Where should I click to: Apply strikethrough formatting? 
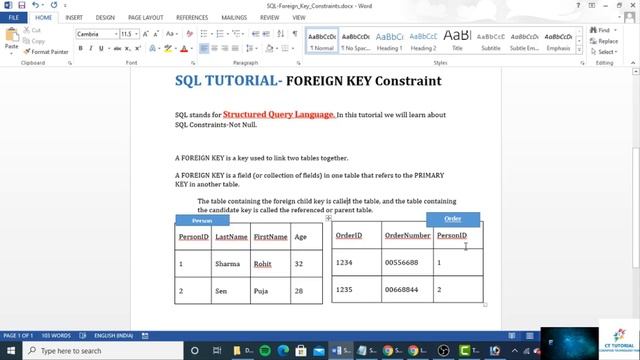[117, 49]
